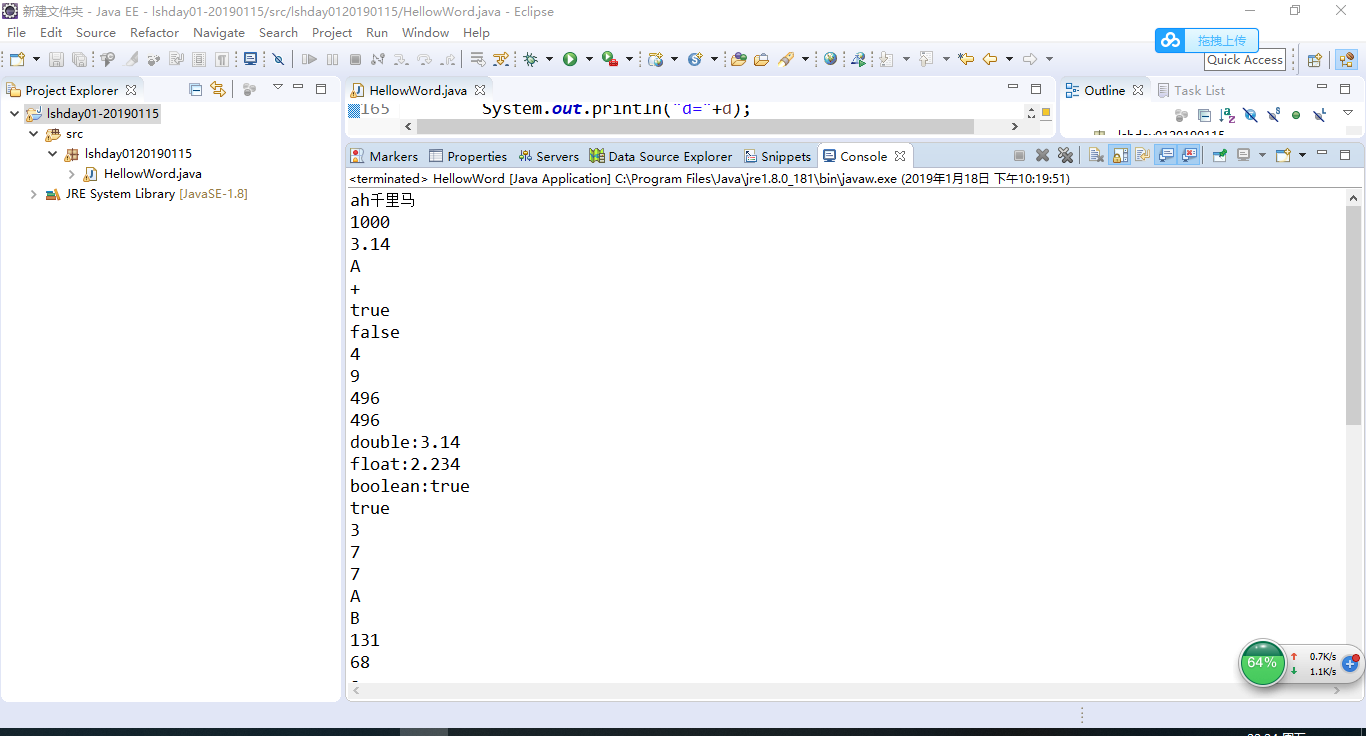Toggle Show Console on standard output change
The image size is (1366, 736).
click(1166, 156)
